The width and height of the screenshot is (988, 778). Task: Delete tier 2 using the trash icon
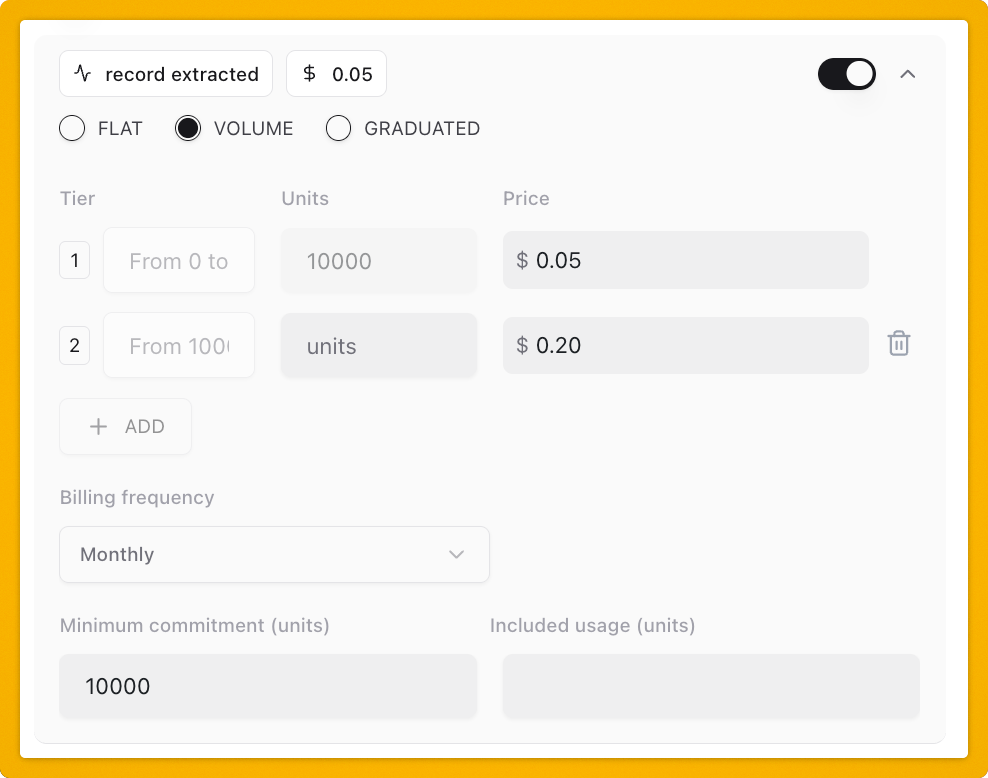[x=899, y=343]
